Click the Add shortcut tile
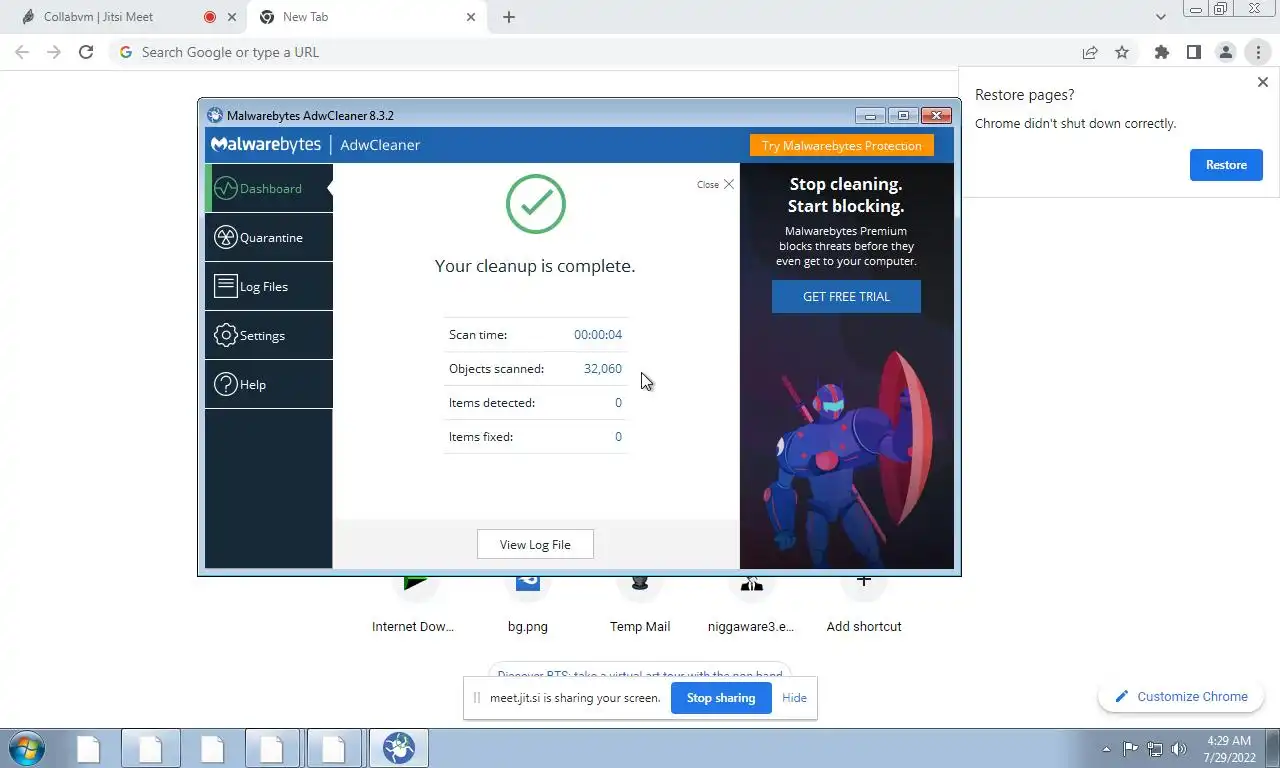The image size is (1280, 768). [864, 605]
